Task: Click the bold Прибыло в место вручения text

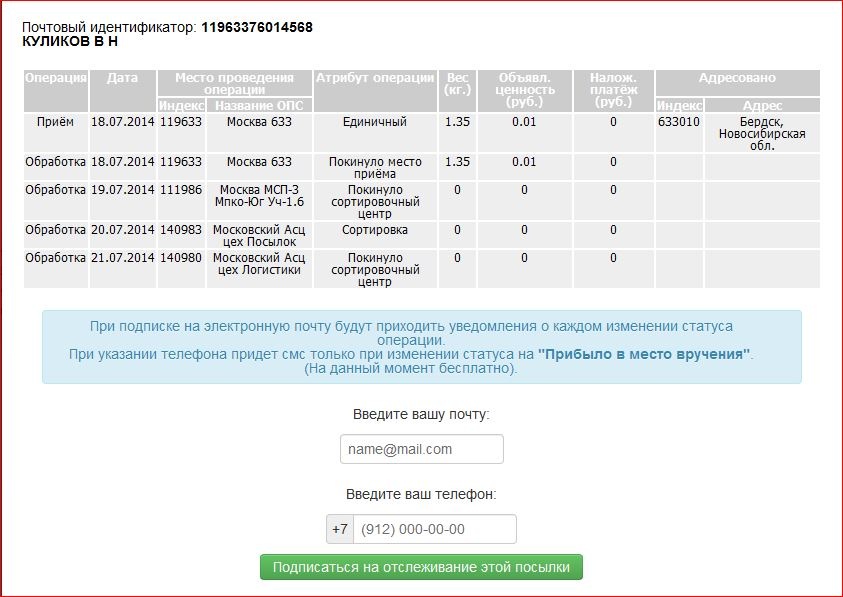Action: (x=644, y=354)
